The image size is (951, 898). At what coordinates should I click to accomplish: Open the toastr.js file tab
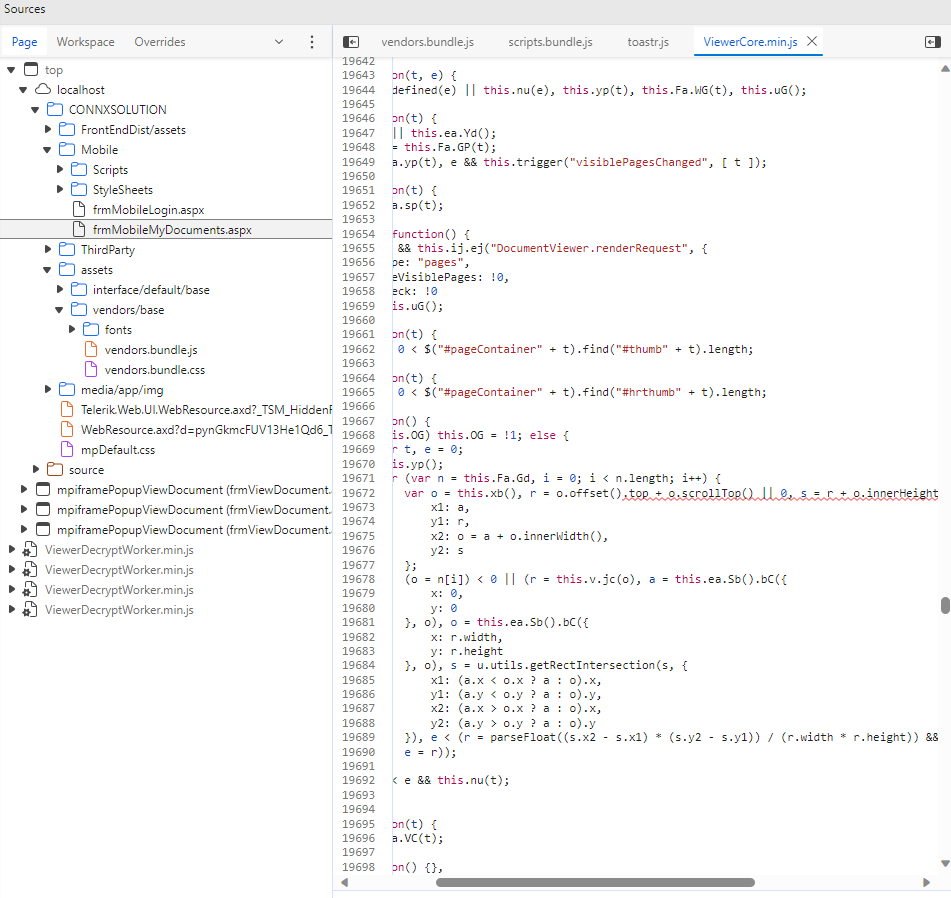tap(648, 42)
